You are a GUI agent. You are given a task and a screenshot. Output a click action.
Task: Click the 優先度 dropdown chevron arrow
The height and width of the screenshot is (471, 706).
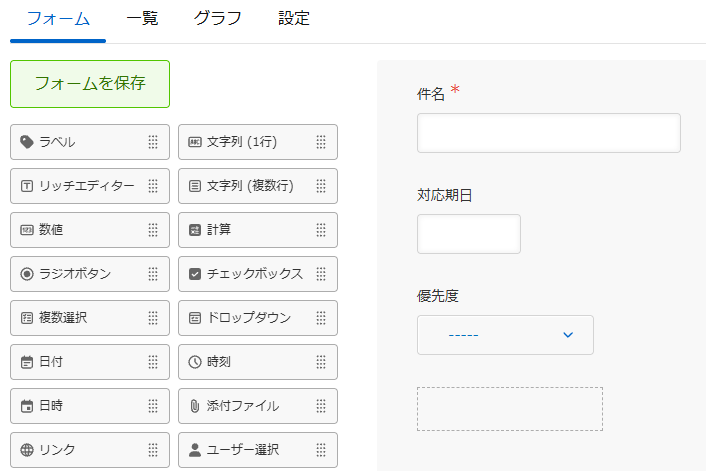(568, 335)
